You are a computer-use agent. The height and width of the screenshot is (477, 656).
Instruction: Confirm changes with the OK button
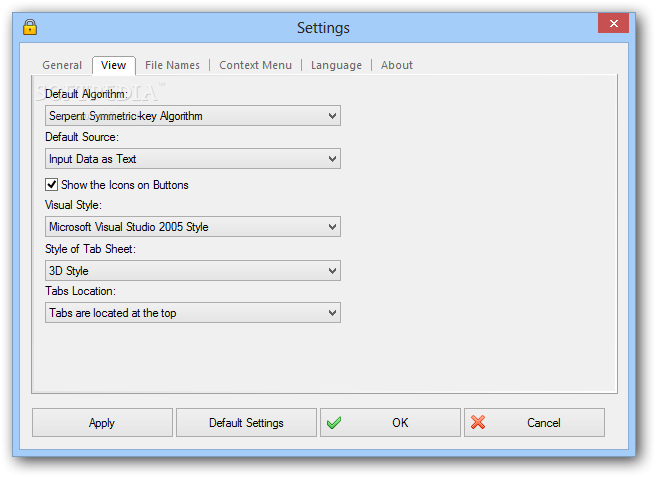tap(390, 423)
